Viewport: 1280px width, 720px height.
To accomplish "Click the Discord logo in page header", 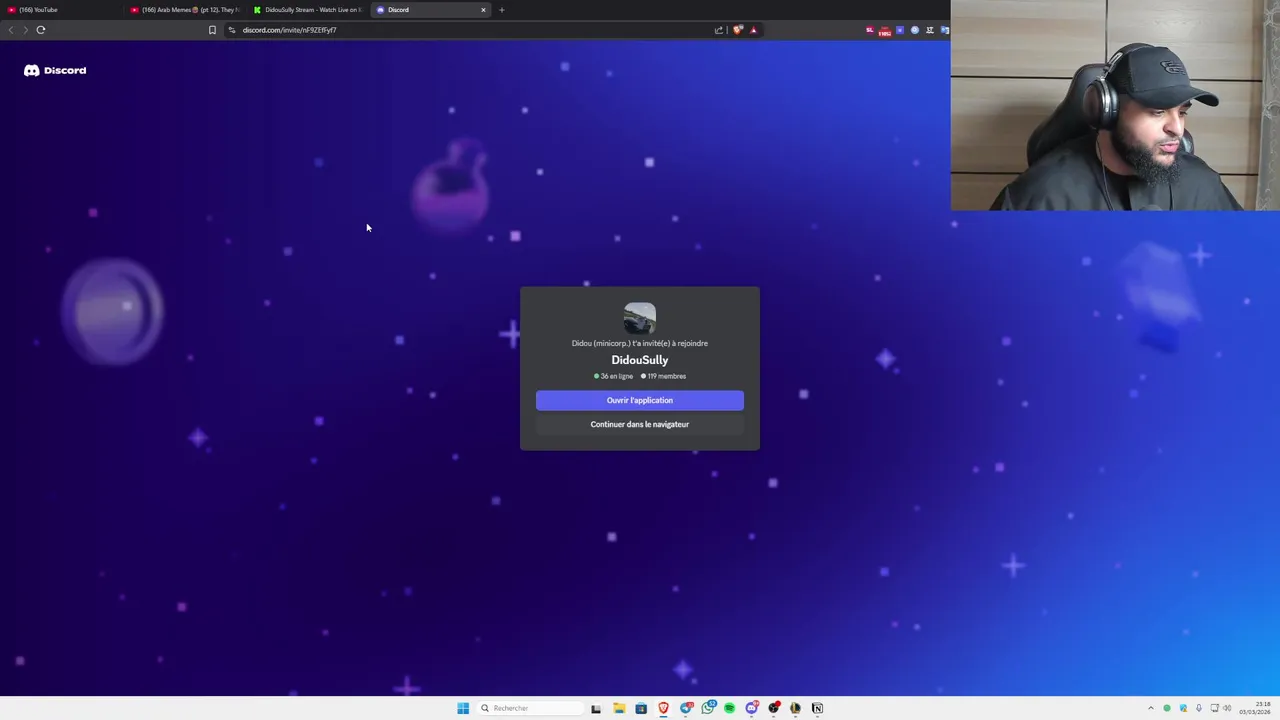I will (55, 70).
